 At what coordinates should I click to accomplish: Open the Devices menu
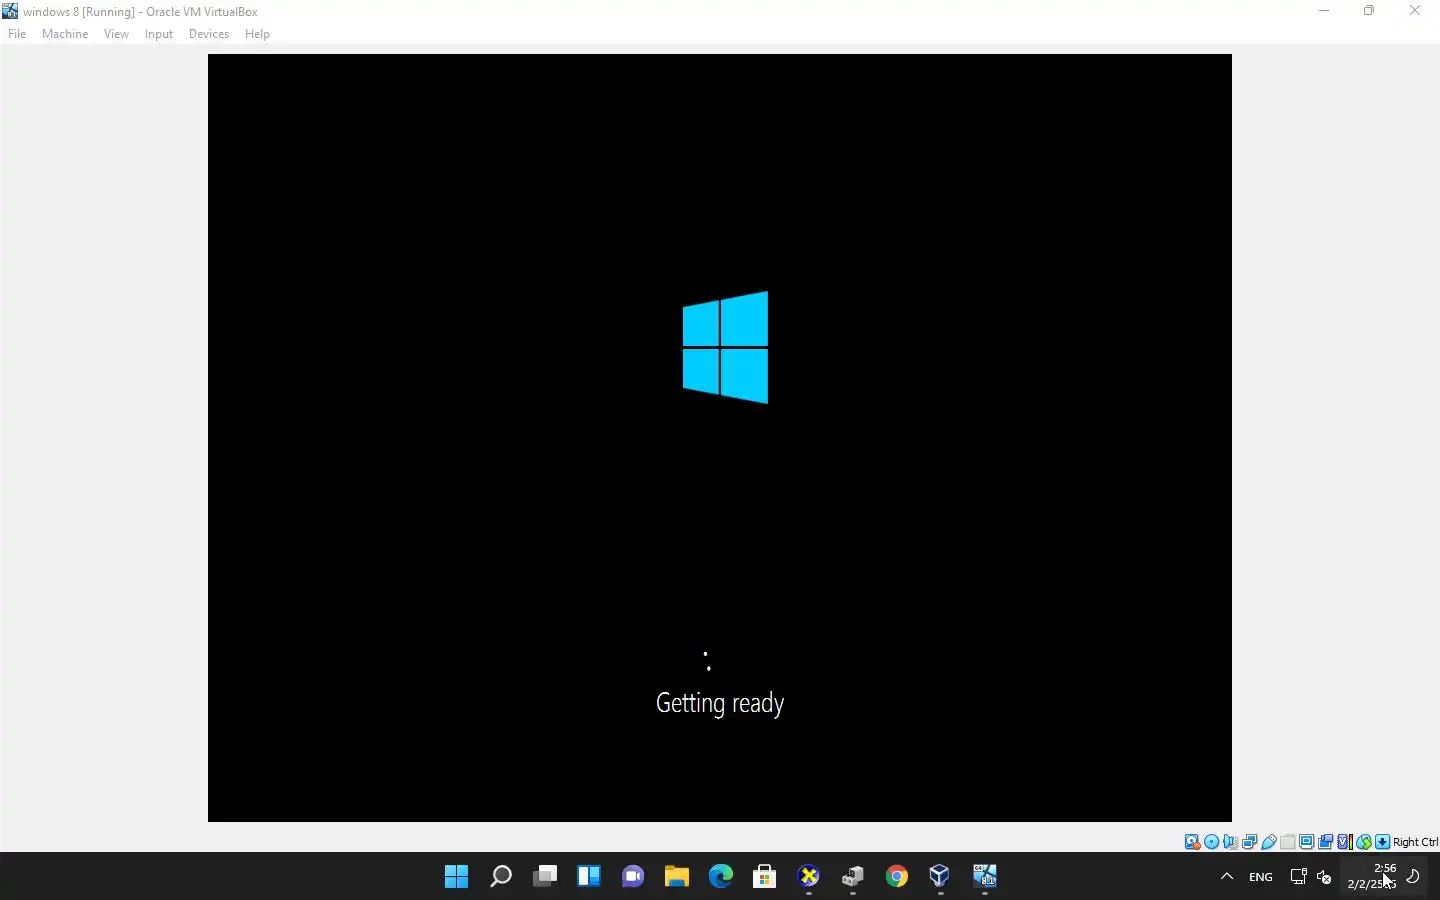[x=209, y=34]
